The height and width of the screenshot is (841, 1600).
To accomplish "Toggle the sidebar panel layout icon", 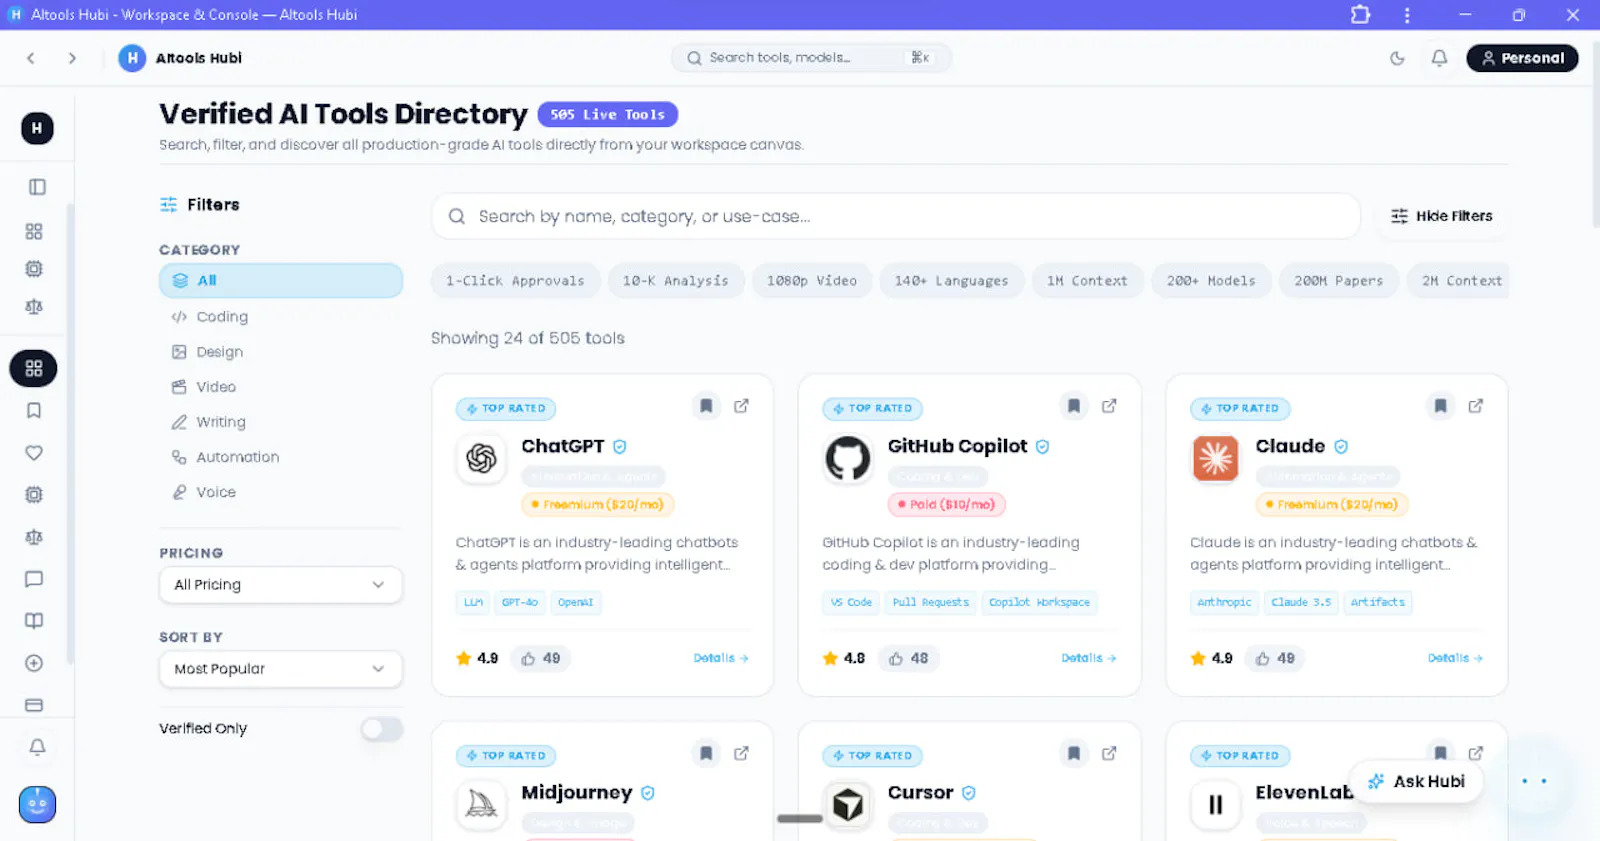I will coord(37,187).
